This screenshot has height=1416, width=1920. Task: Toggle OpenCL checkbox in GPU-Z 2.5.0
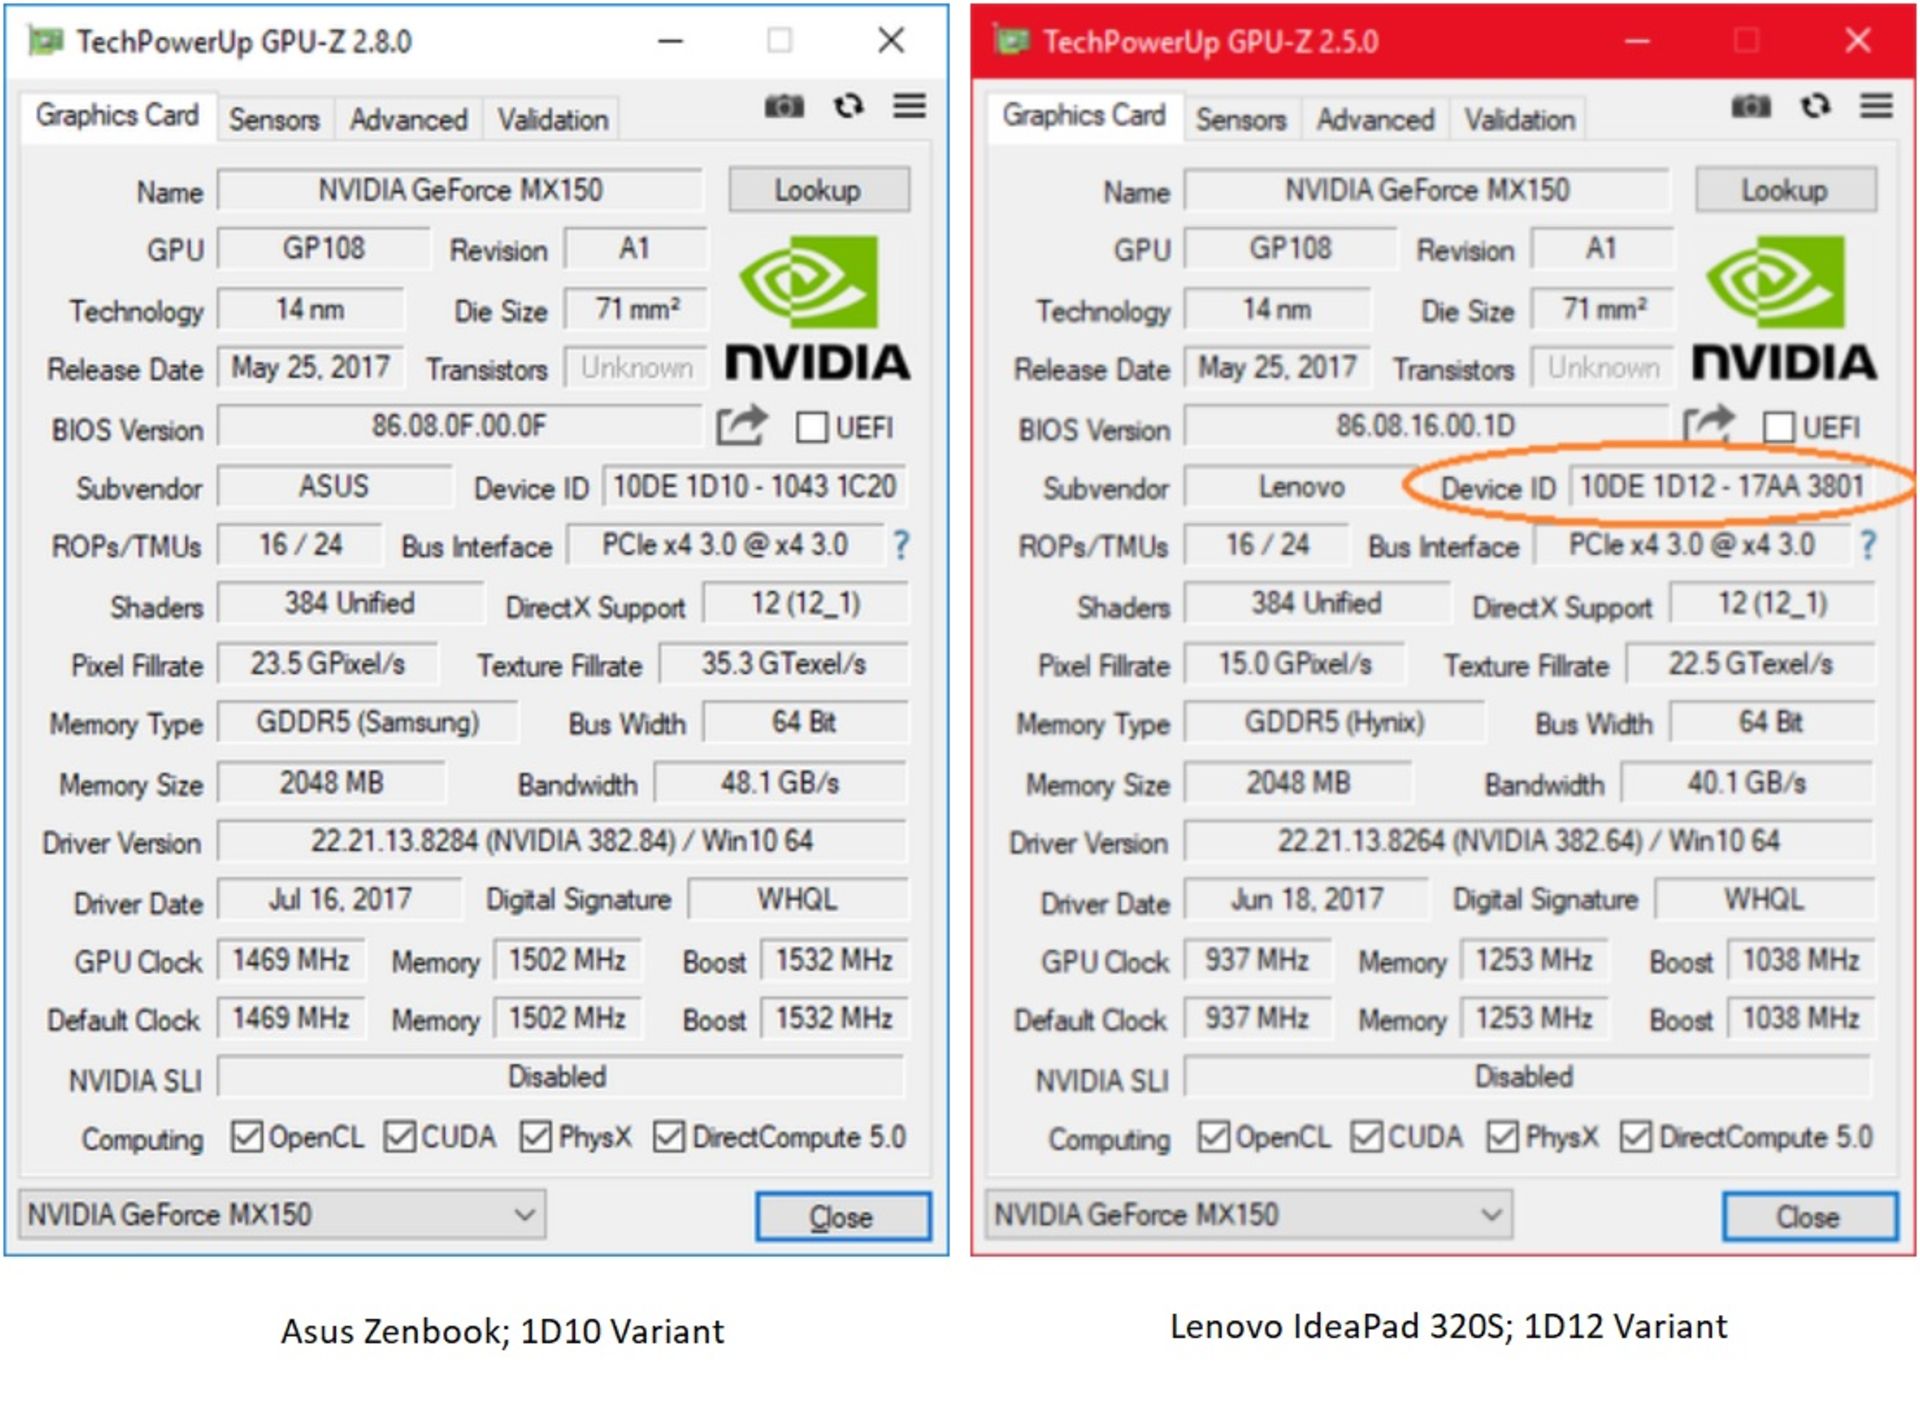pyautogui.click(x=1213, y=1137)
